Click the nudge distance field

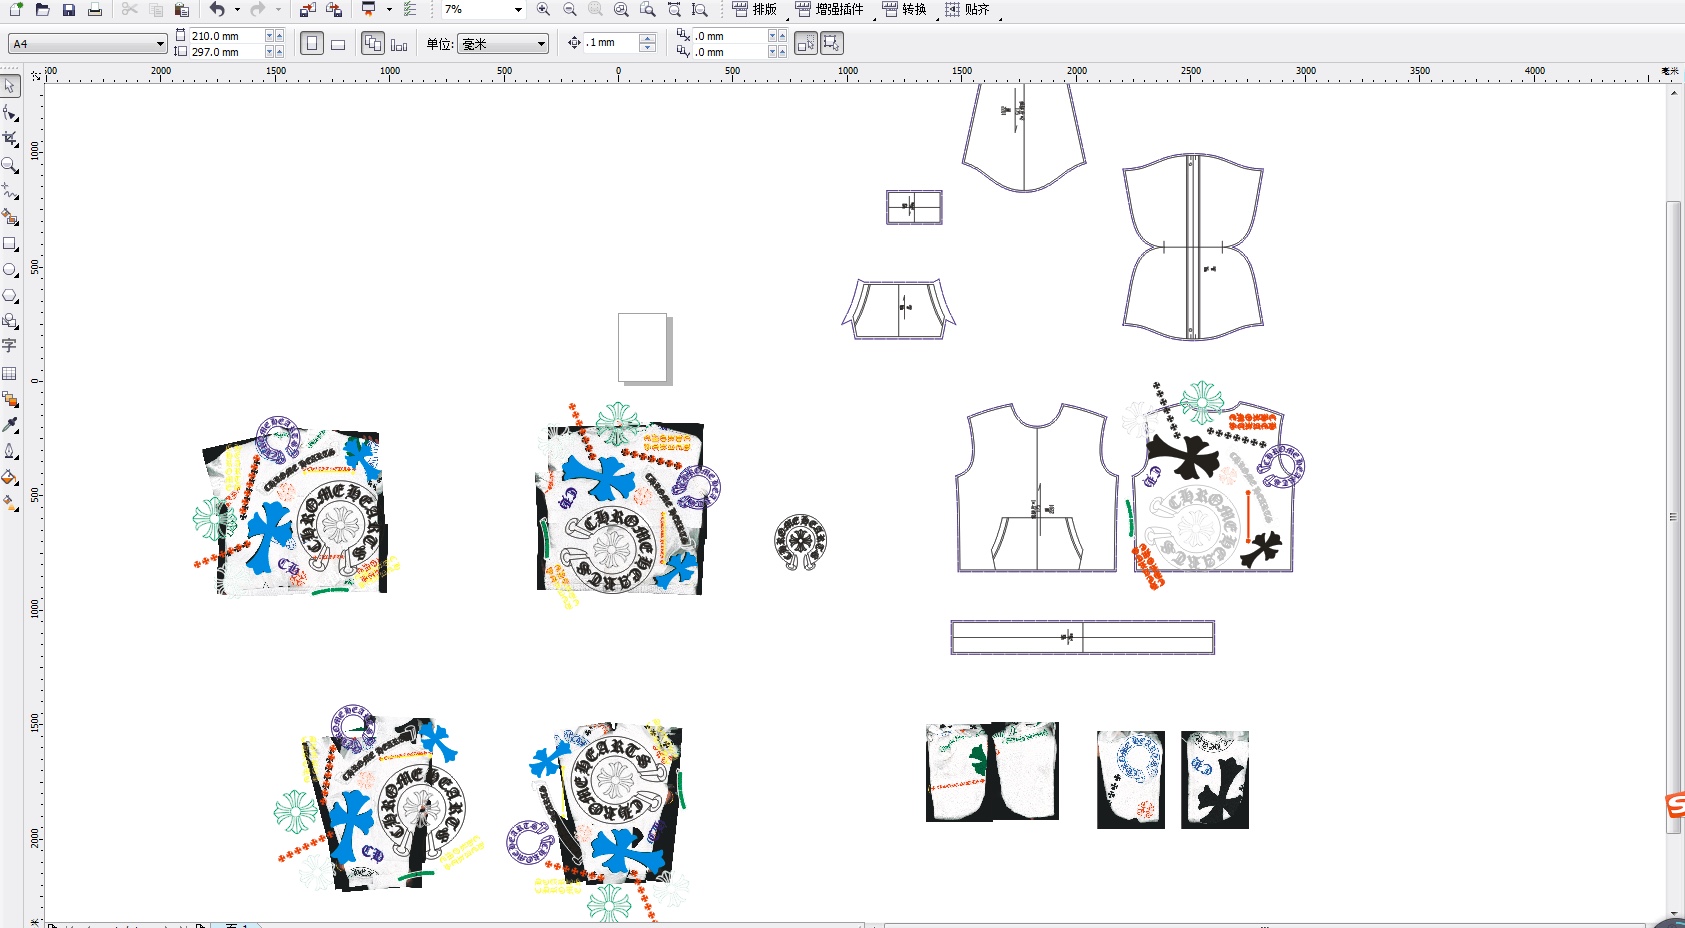(x=612, y=43)
